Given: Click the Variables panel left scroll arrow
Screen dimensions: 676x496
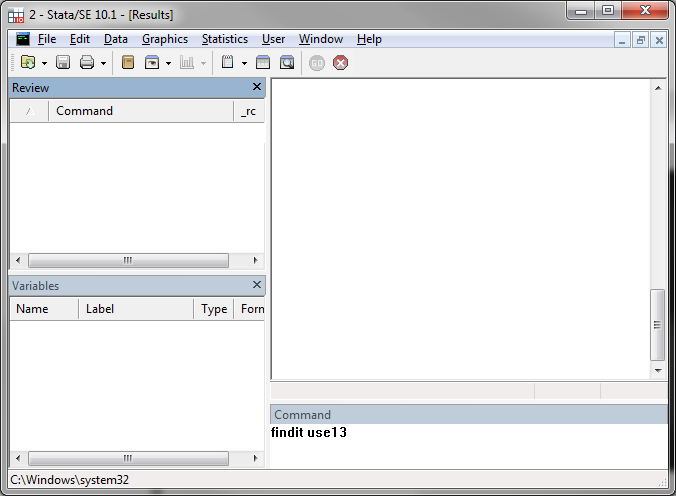Looking at the screenshot, I should tap(18, 458).
